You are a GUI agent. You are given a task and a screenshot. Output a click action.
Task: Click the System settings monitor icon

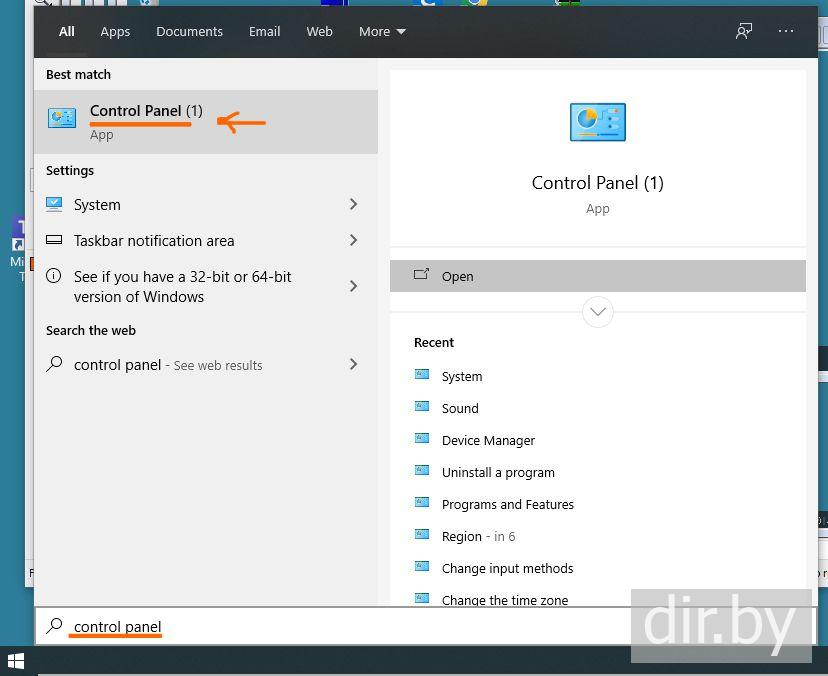click(54, 204)
